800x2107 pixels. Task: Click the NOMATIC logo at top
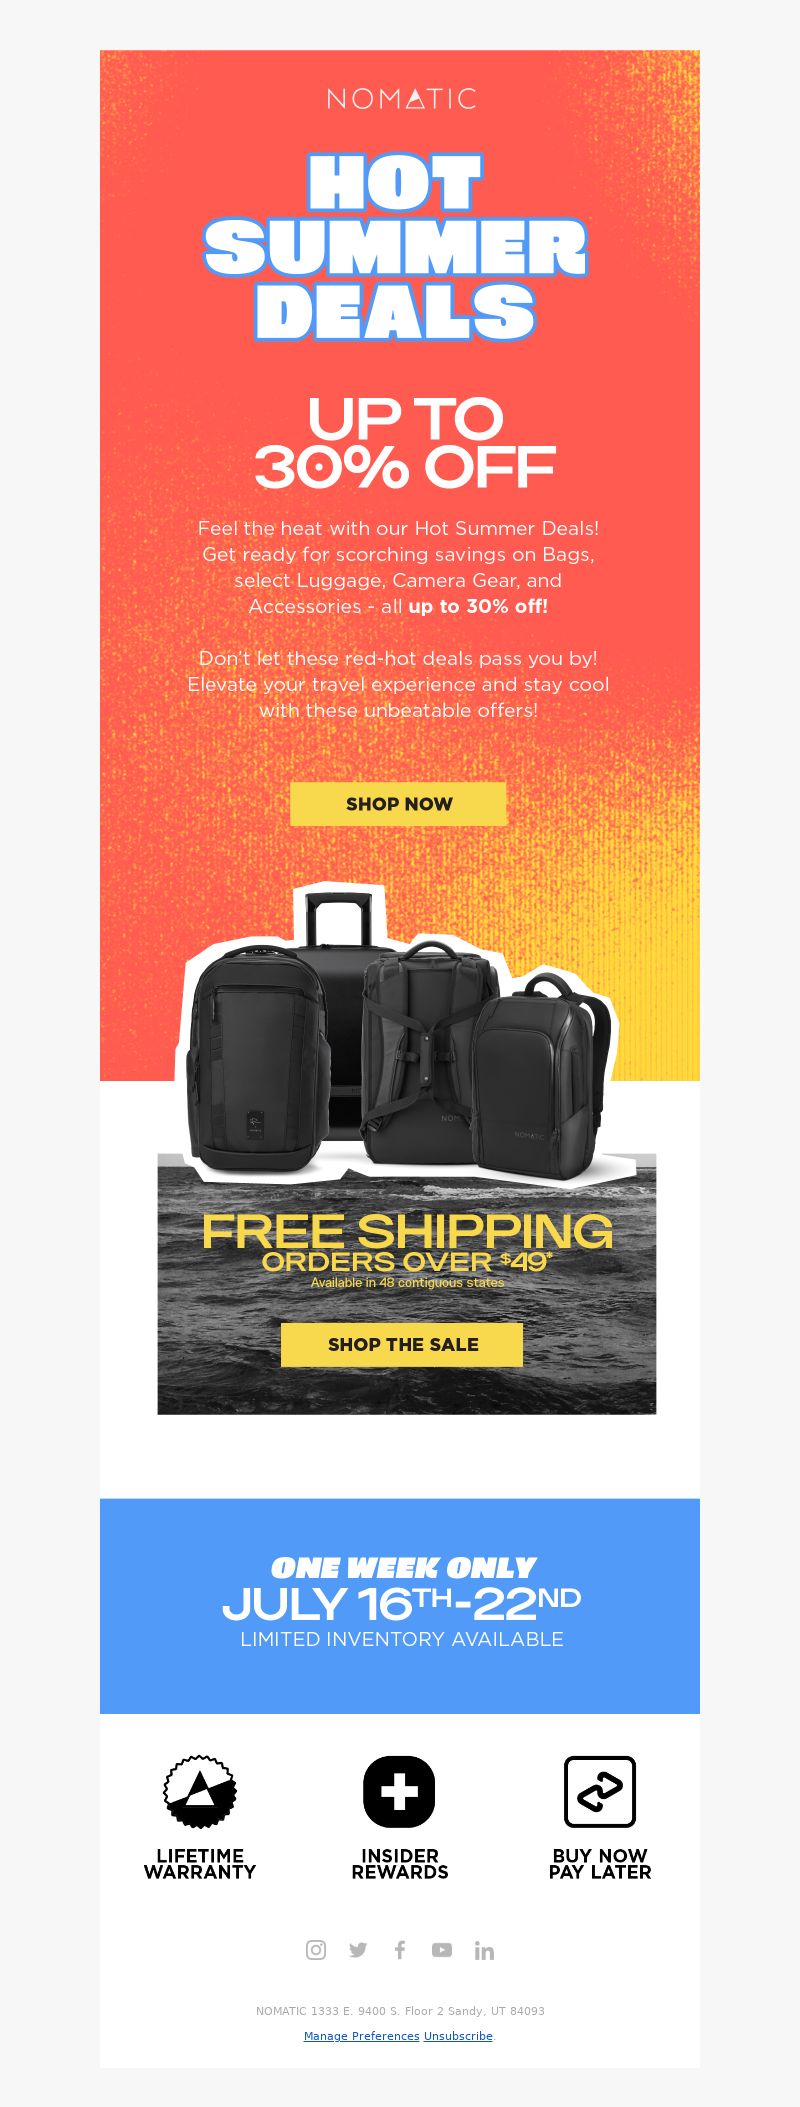(401, 99)
